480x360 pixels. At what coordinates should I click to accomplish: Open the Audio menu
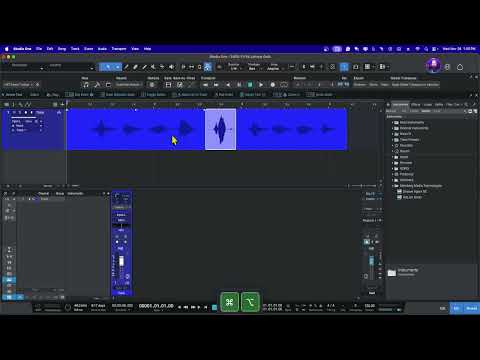(102, 49)
